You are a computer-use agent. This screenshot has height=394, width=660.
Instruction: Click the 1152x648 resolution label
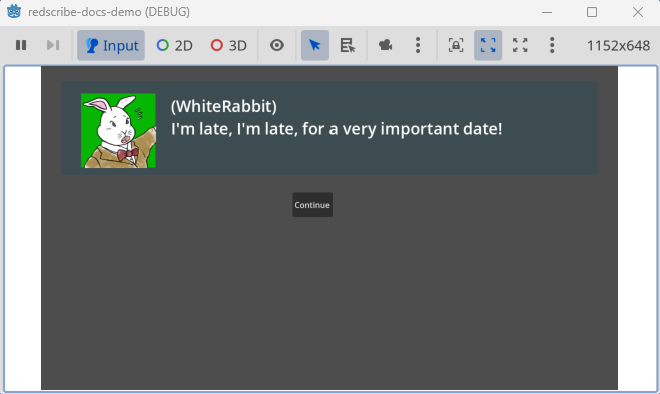(x=618, y=45)
